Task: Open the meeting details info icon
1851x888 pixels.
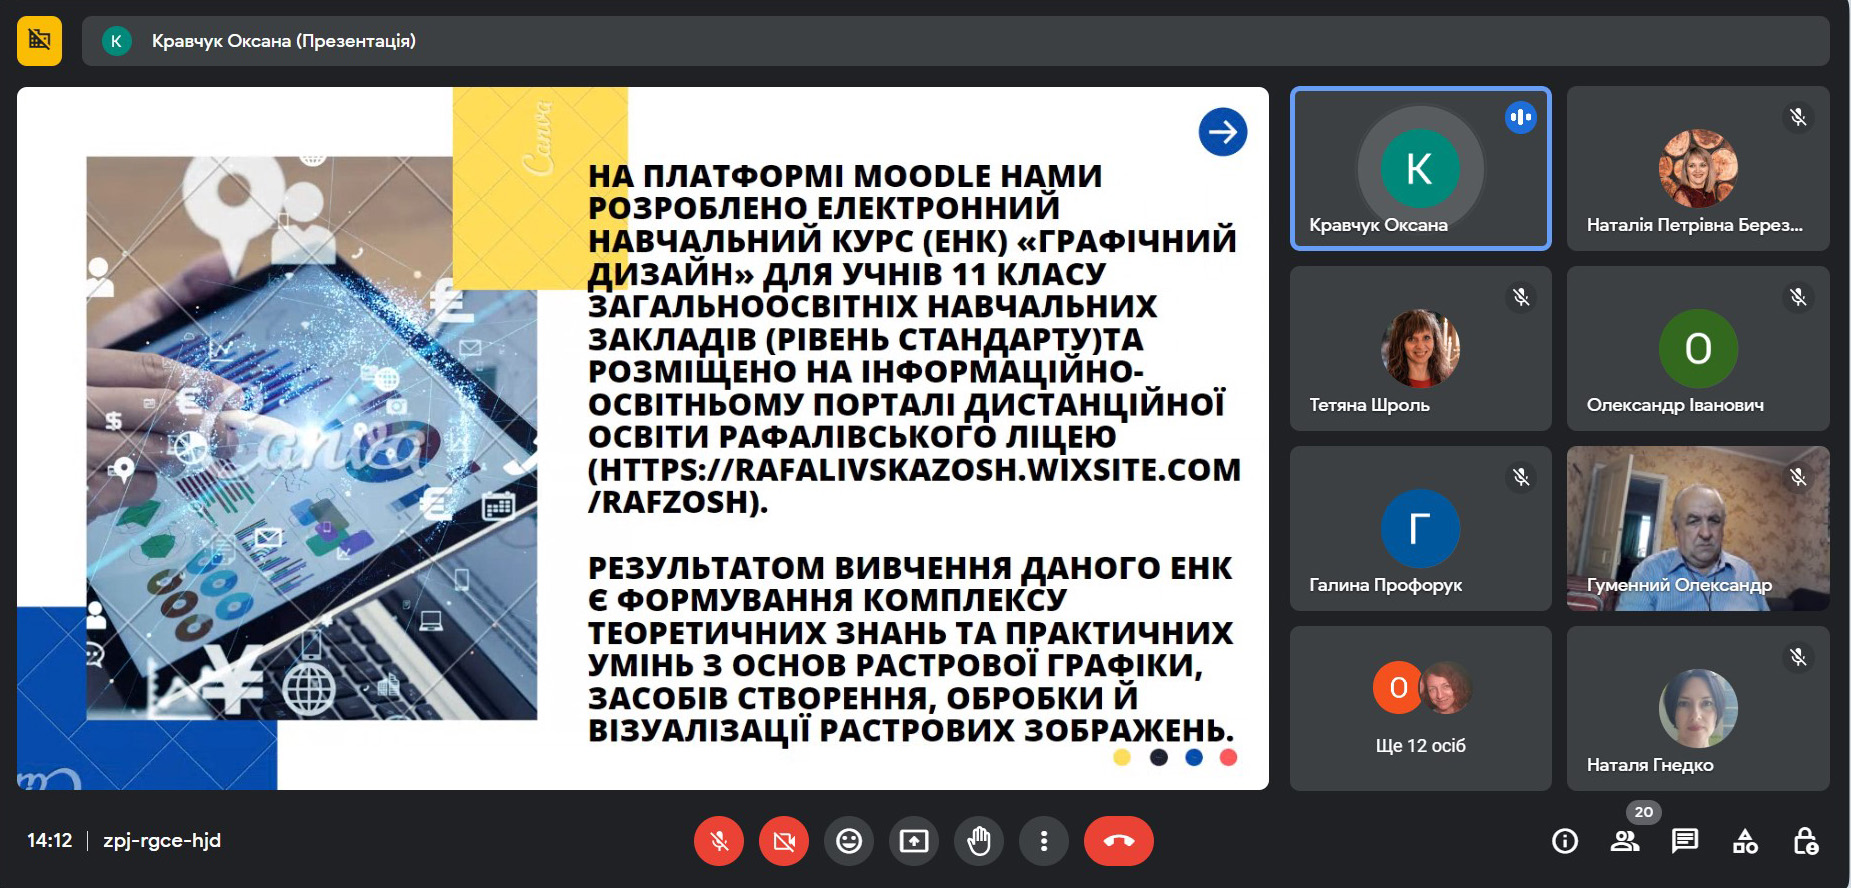Action: (x=1565, y=841)
